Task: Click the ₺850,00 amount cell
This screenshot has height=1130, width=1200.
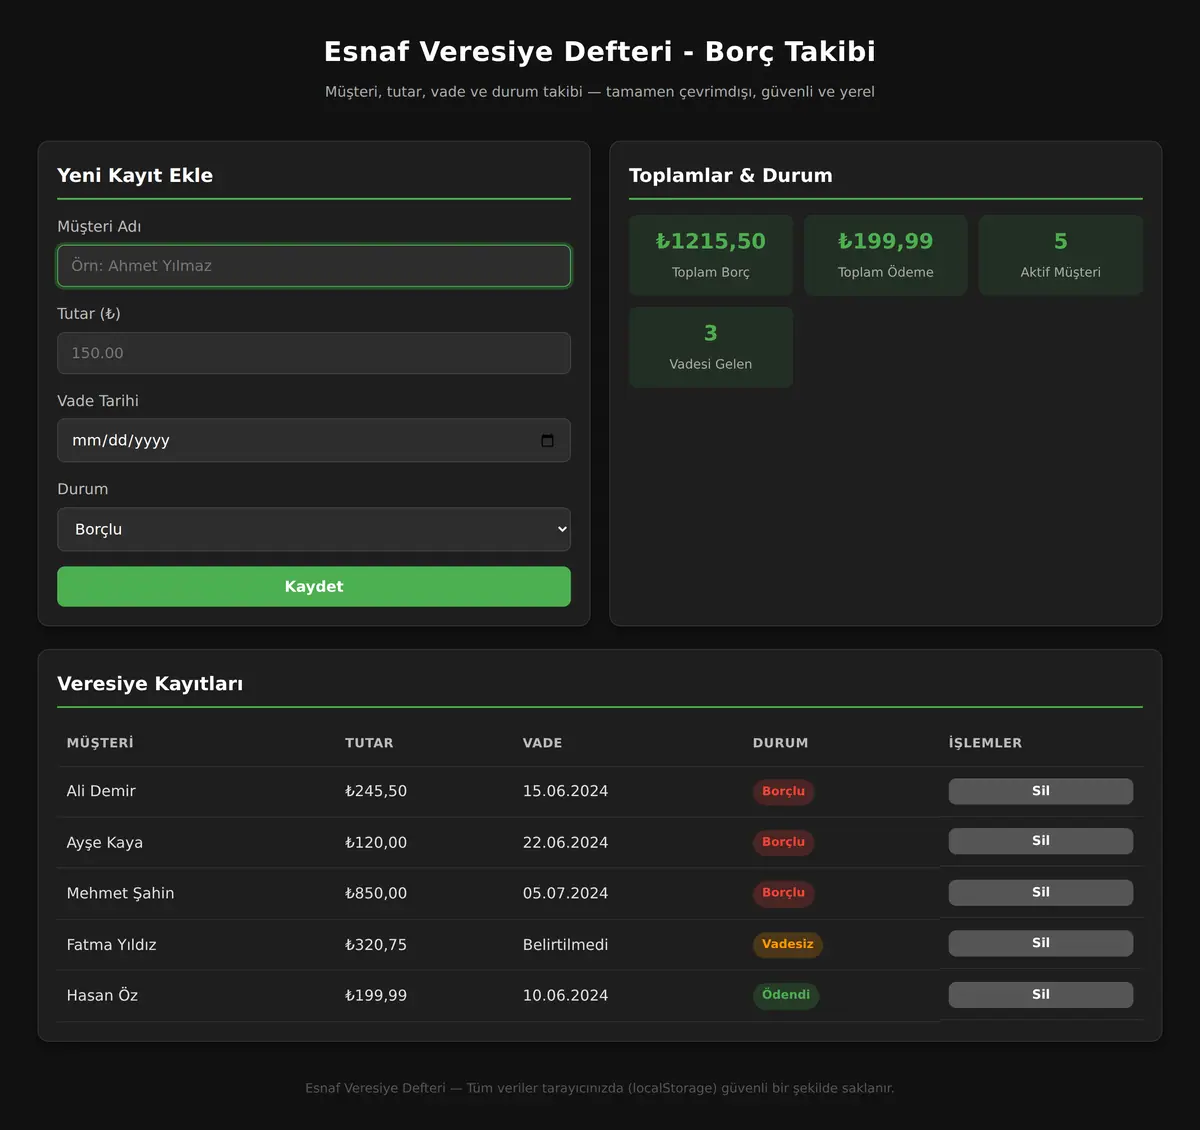Action: 376,893
